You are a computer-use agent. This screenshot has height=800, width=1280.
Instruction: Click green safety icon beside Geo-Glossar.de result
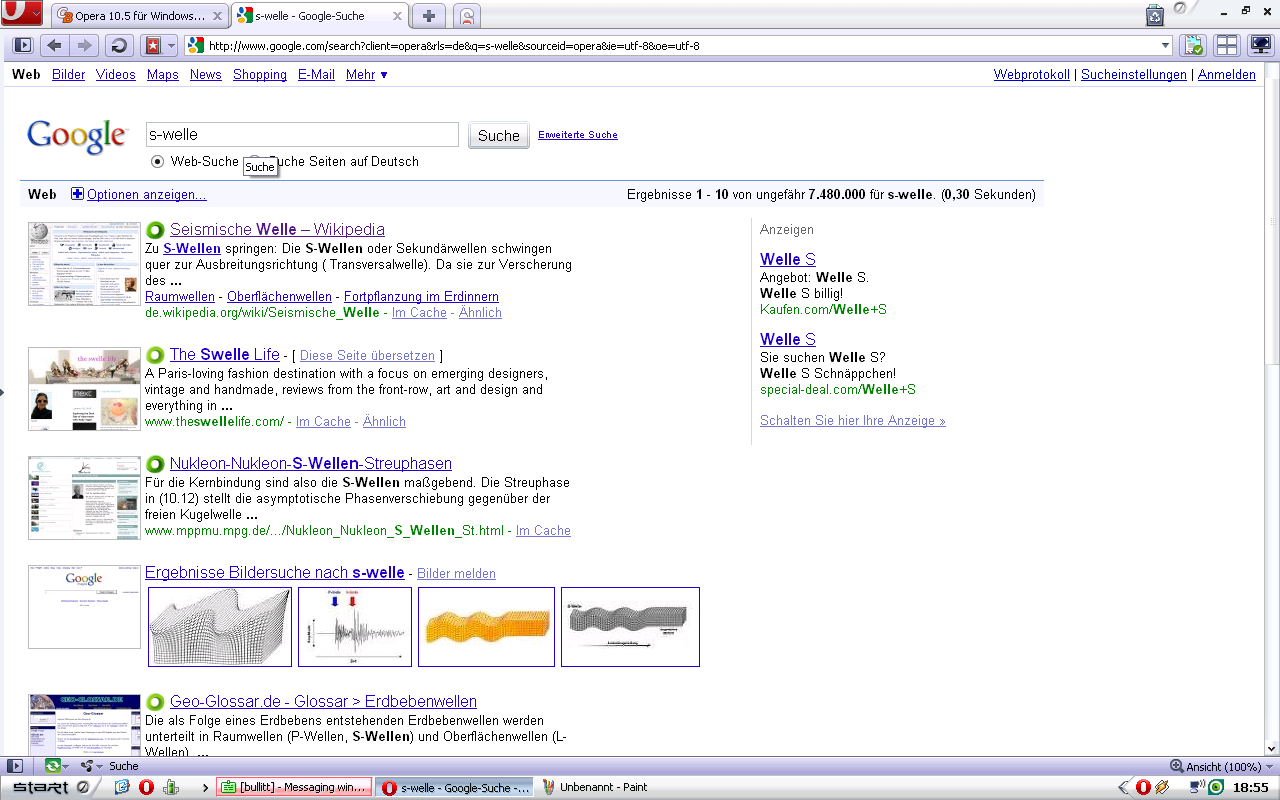point(155,702)
